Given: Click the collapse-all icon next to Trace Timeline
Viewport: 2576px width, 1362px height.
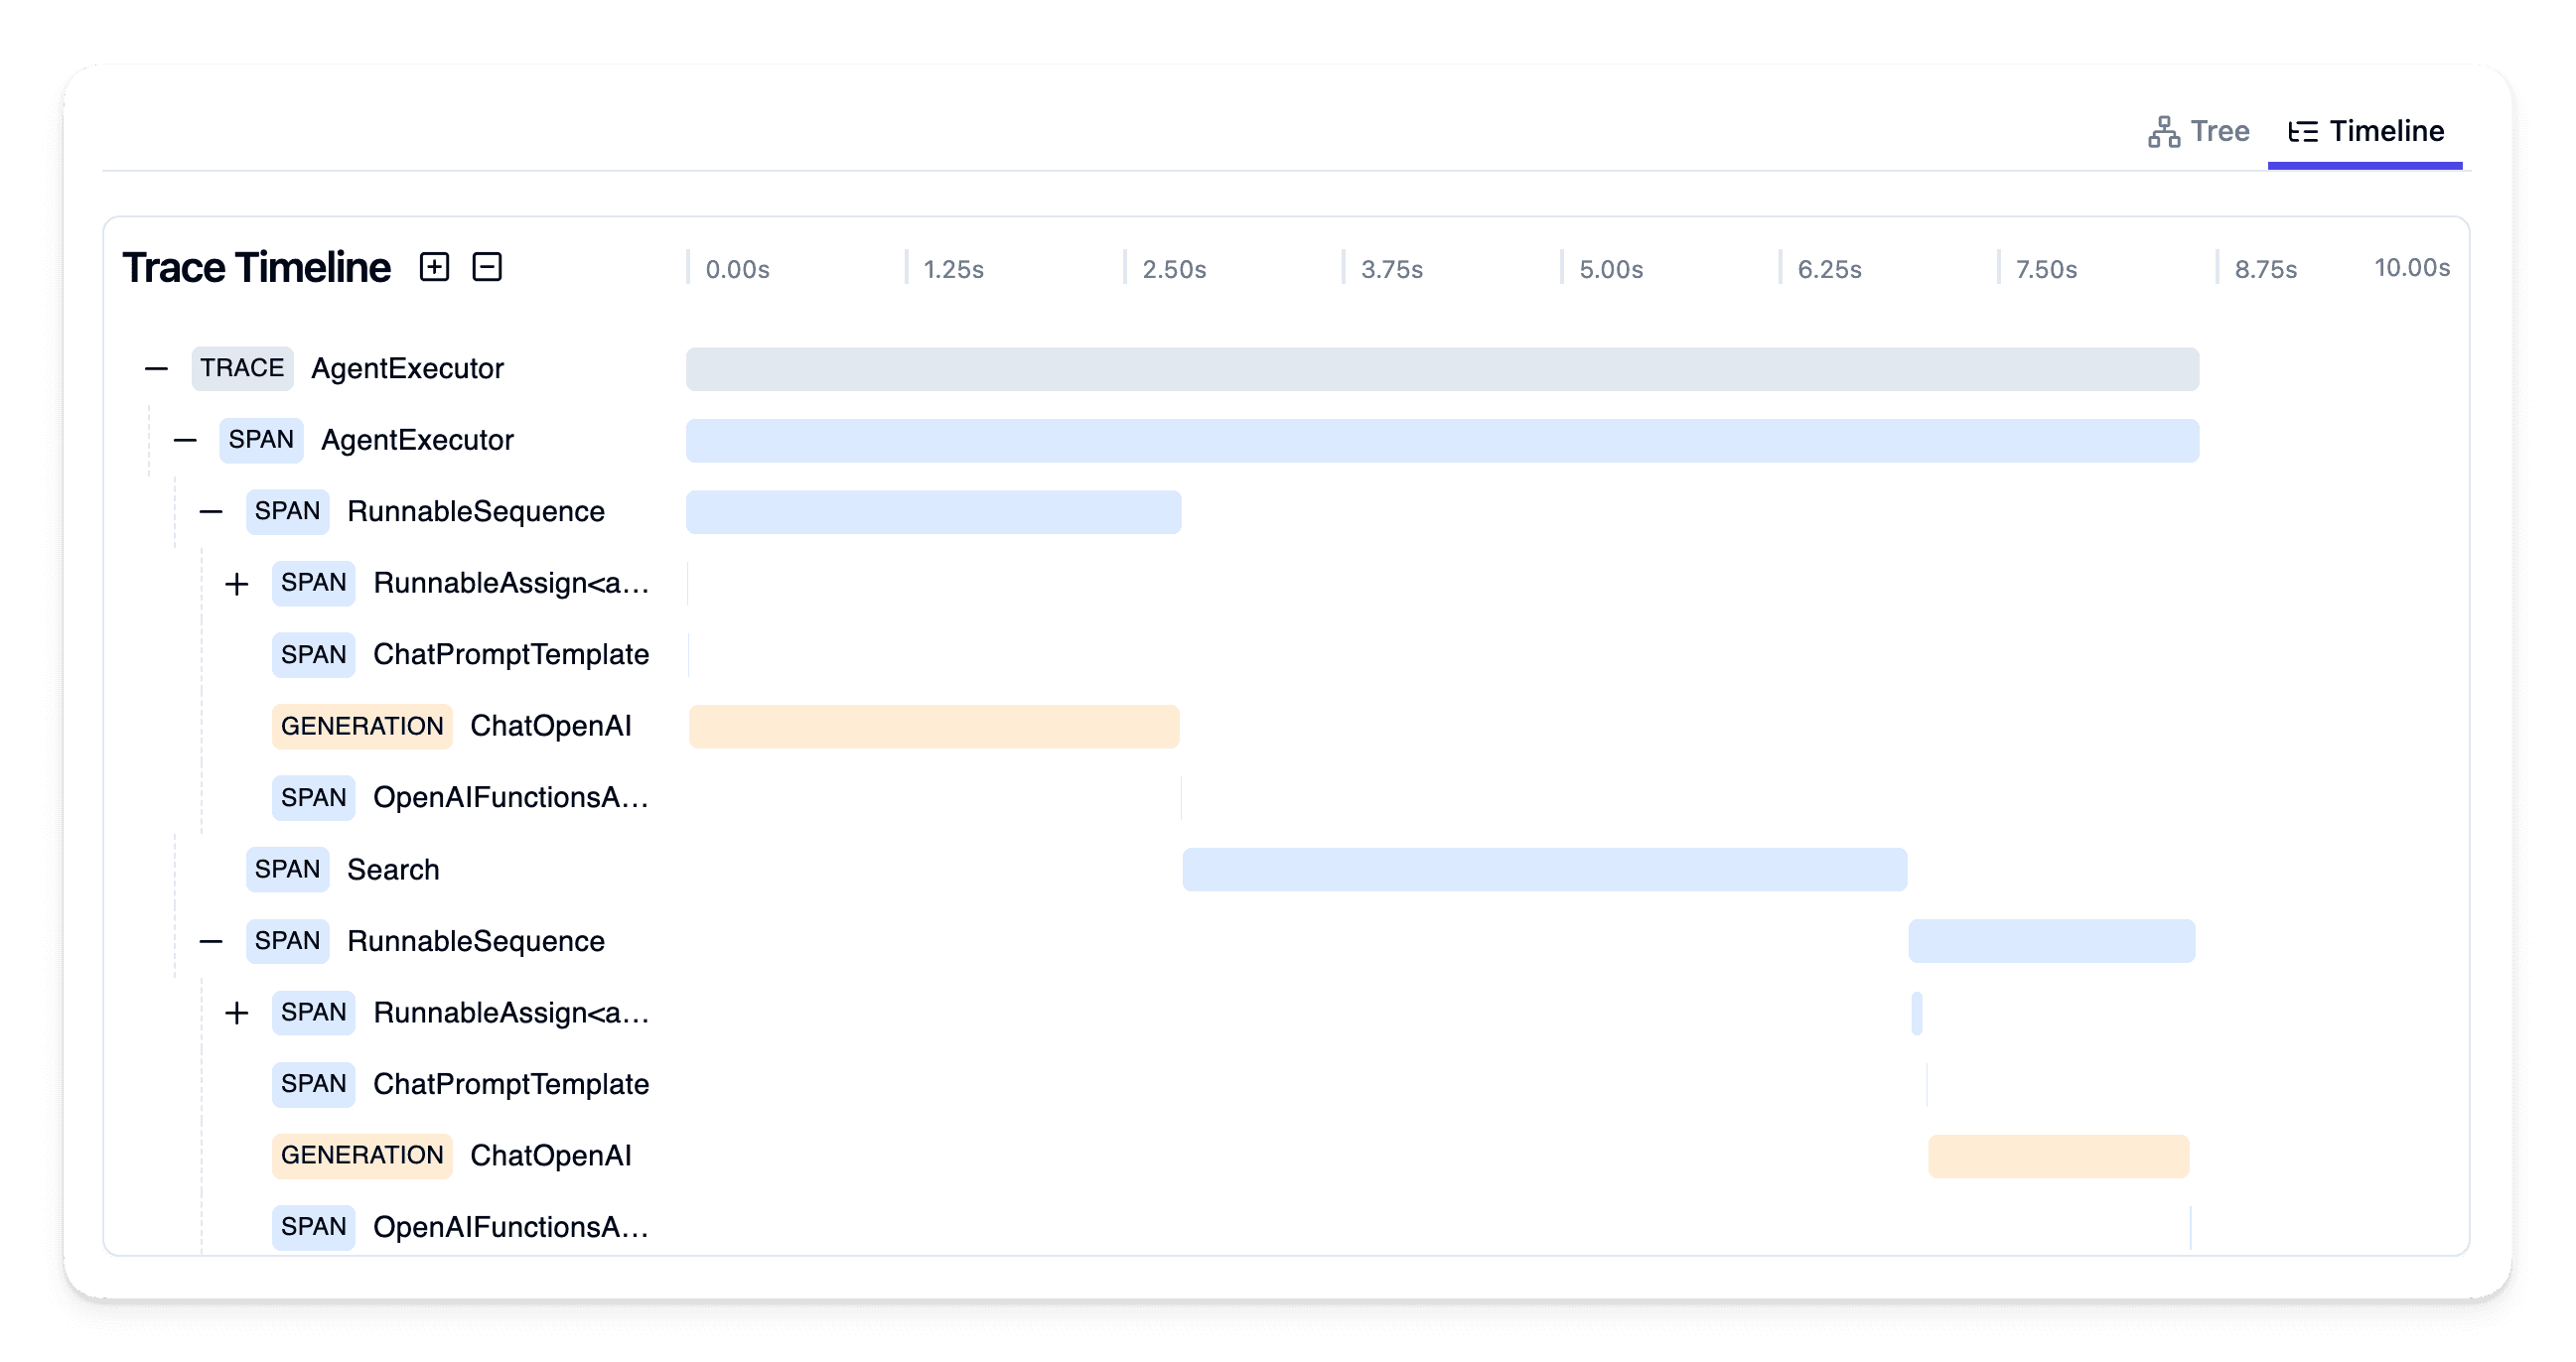Looking at the screenshot, I should (x=487, y=267).
